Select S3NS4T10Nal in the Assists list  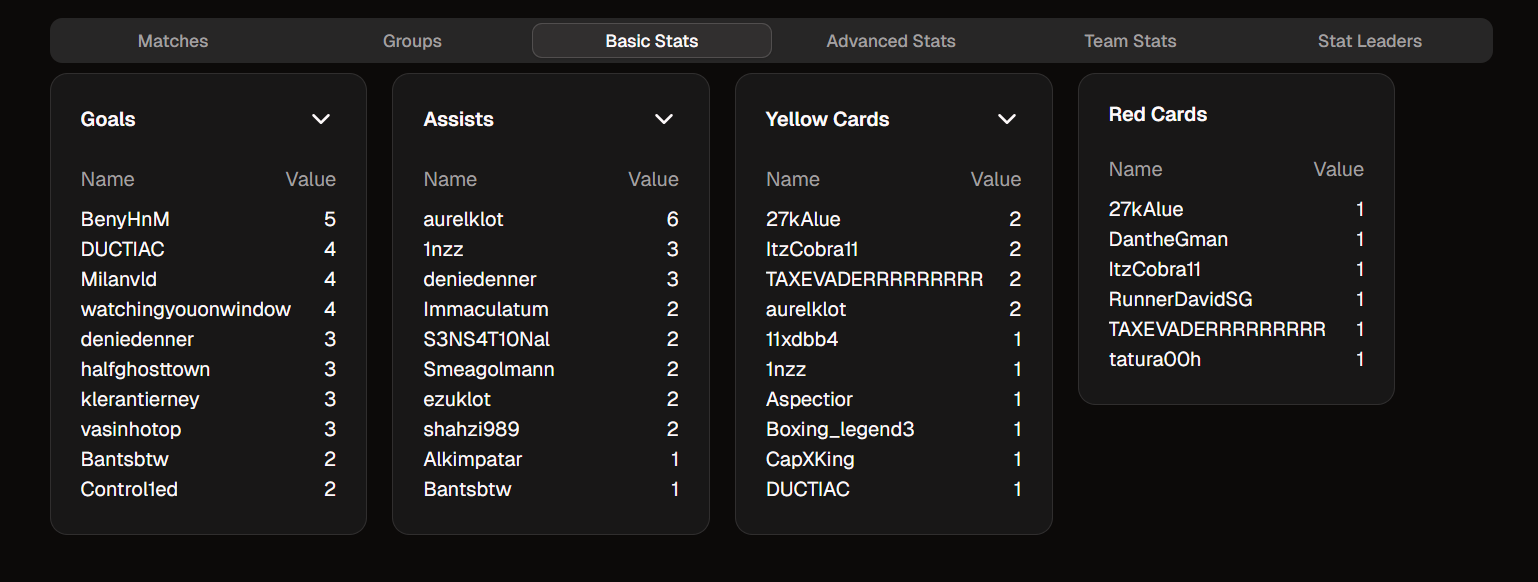tap(486, 339)
